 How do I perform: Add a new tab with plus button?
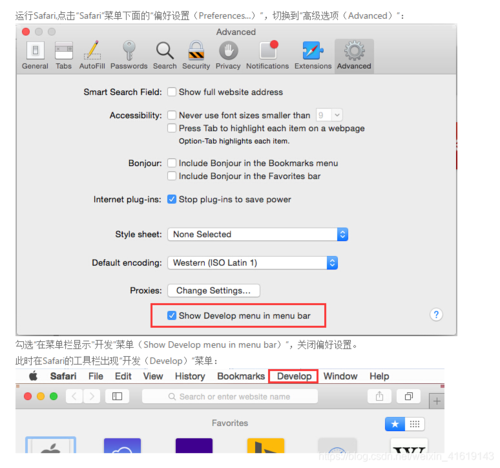[437, 401]
